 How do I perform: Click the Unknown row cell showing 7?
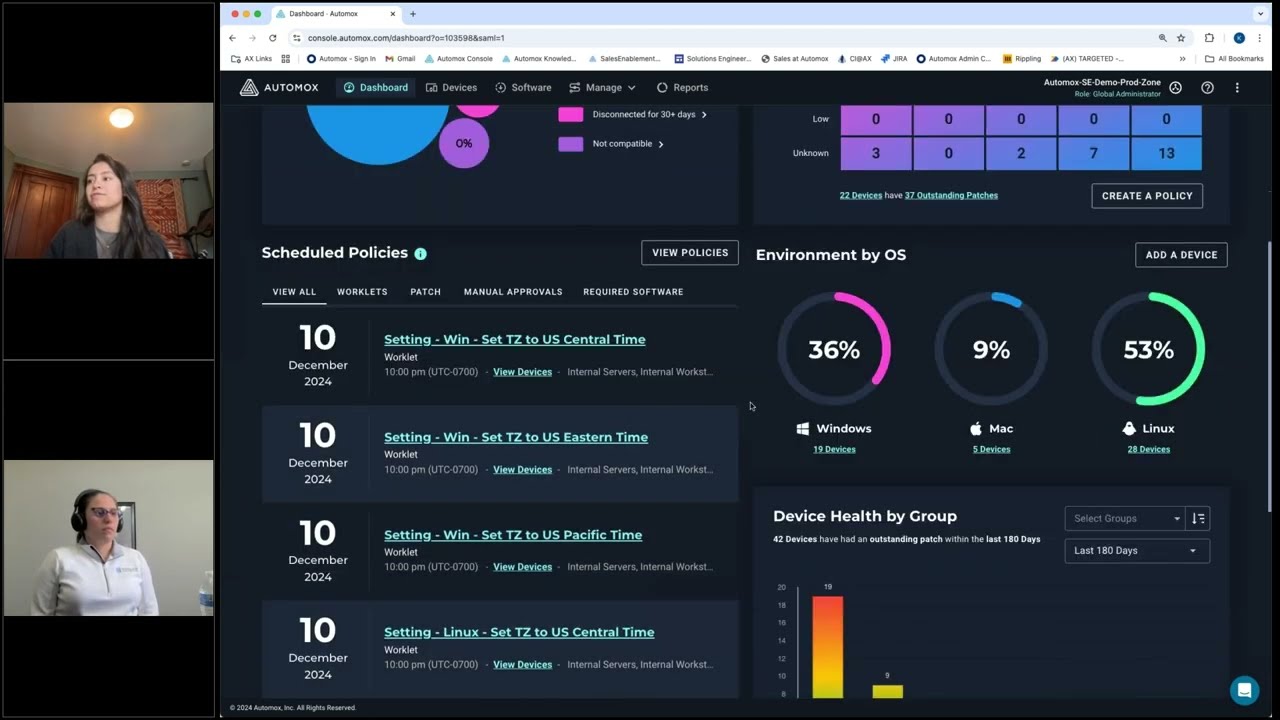1093,153
